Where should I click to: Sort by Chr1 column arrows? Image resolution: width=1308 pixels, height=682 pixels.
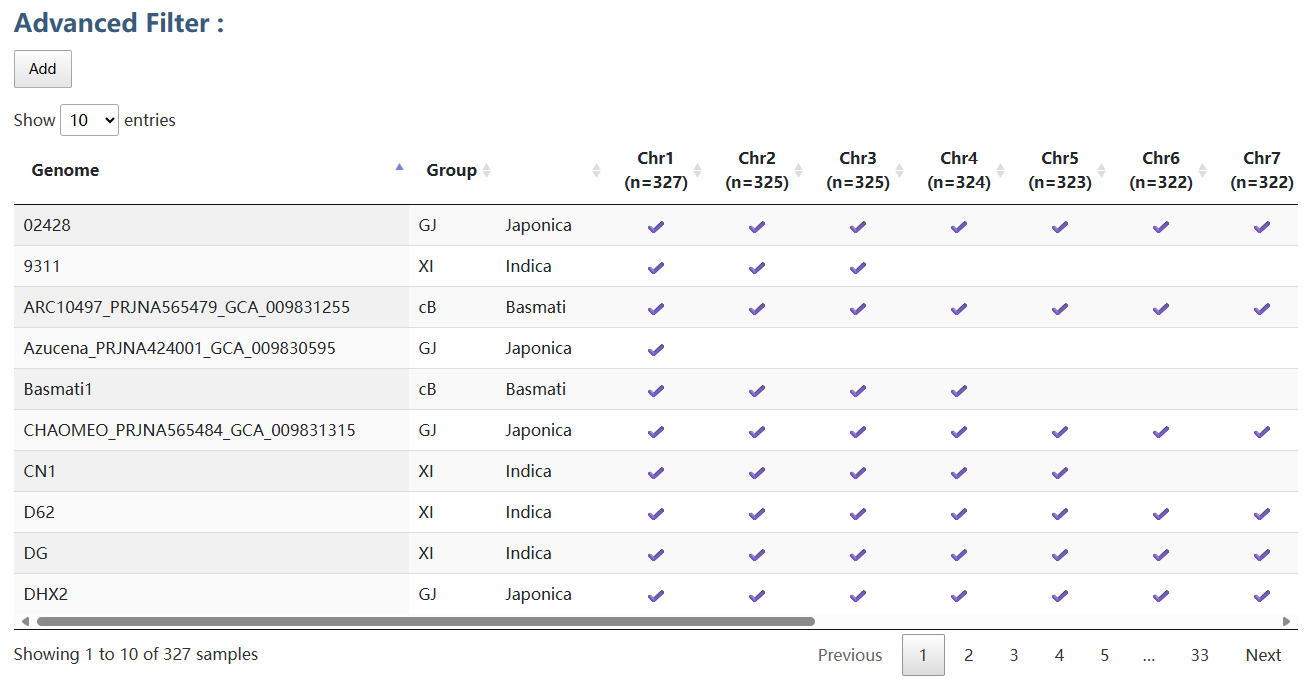697,171
